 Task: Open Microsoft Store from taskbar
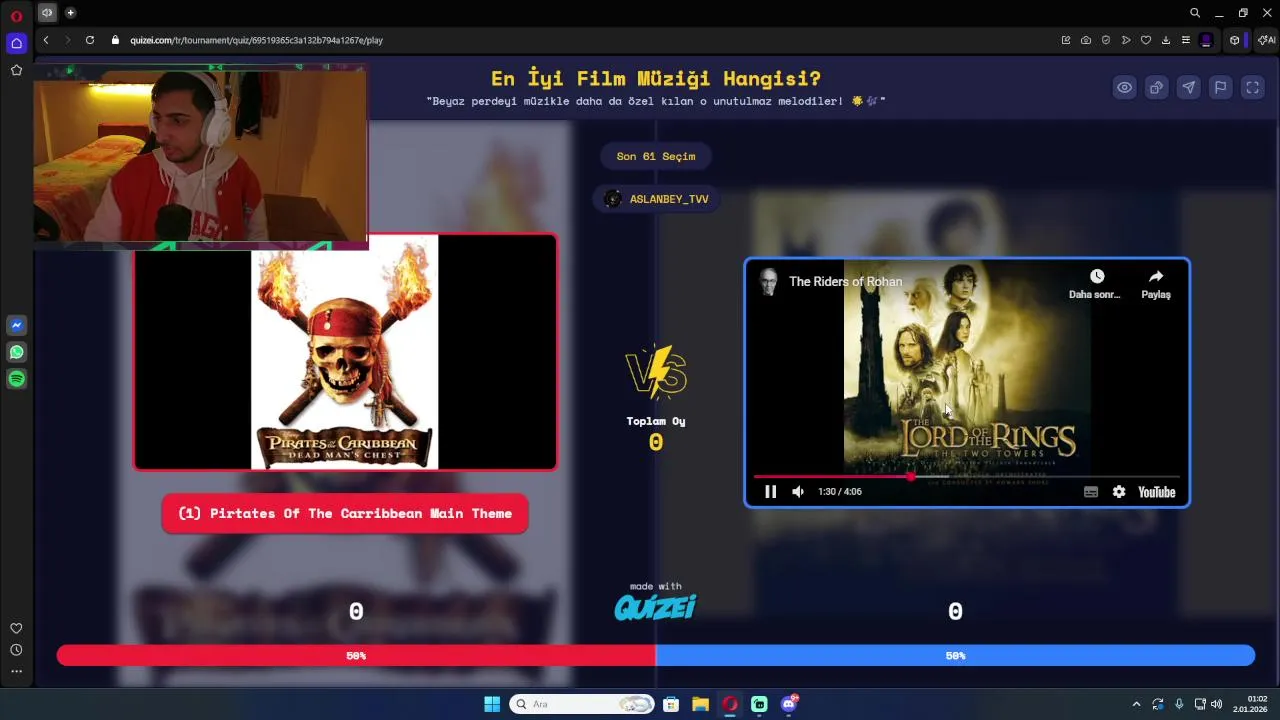pyautogui.click(x=671, y=704)
